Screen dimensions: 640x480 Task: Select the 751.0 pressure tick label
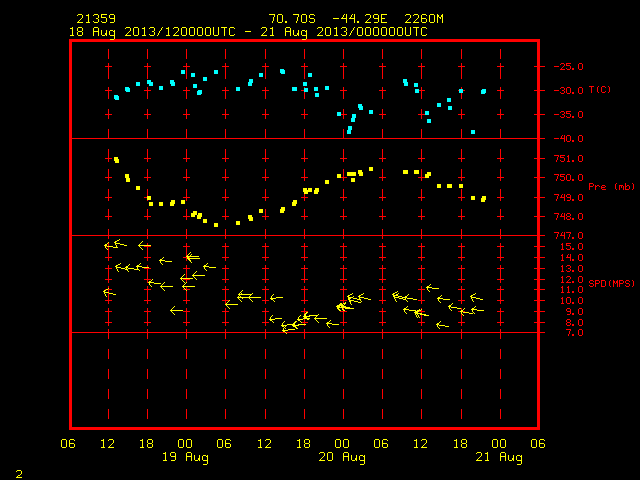coord(568,158)
